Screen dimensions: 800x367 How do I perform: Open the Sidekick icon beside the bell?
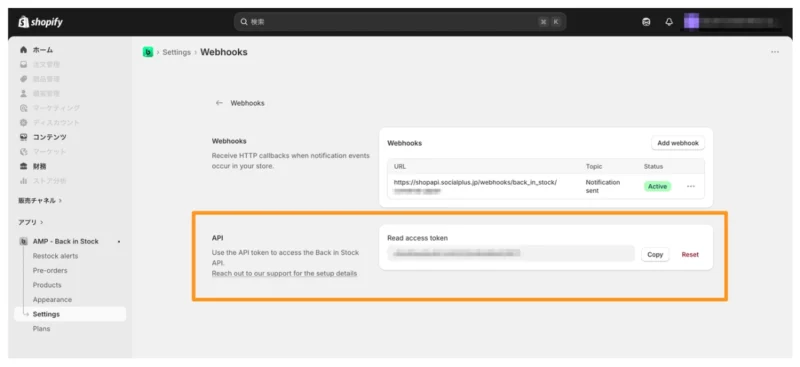click(646, 22)
